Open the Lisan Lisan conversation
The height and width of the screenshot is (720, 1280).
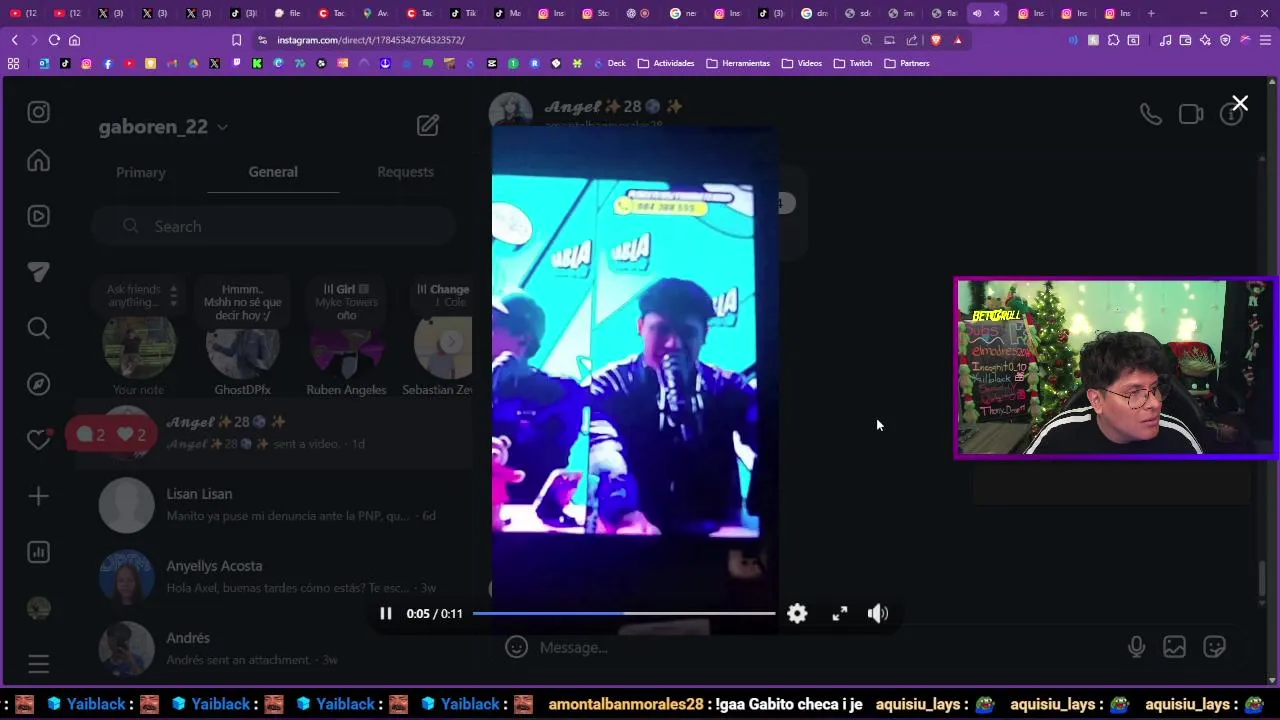275,504
